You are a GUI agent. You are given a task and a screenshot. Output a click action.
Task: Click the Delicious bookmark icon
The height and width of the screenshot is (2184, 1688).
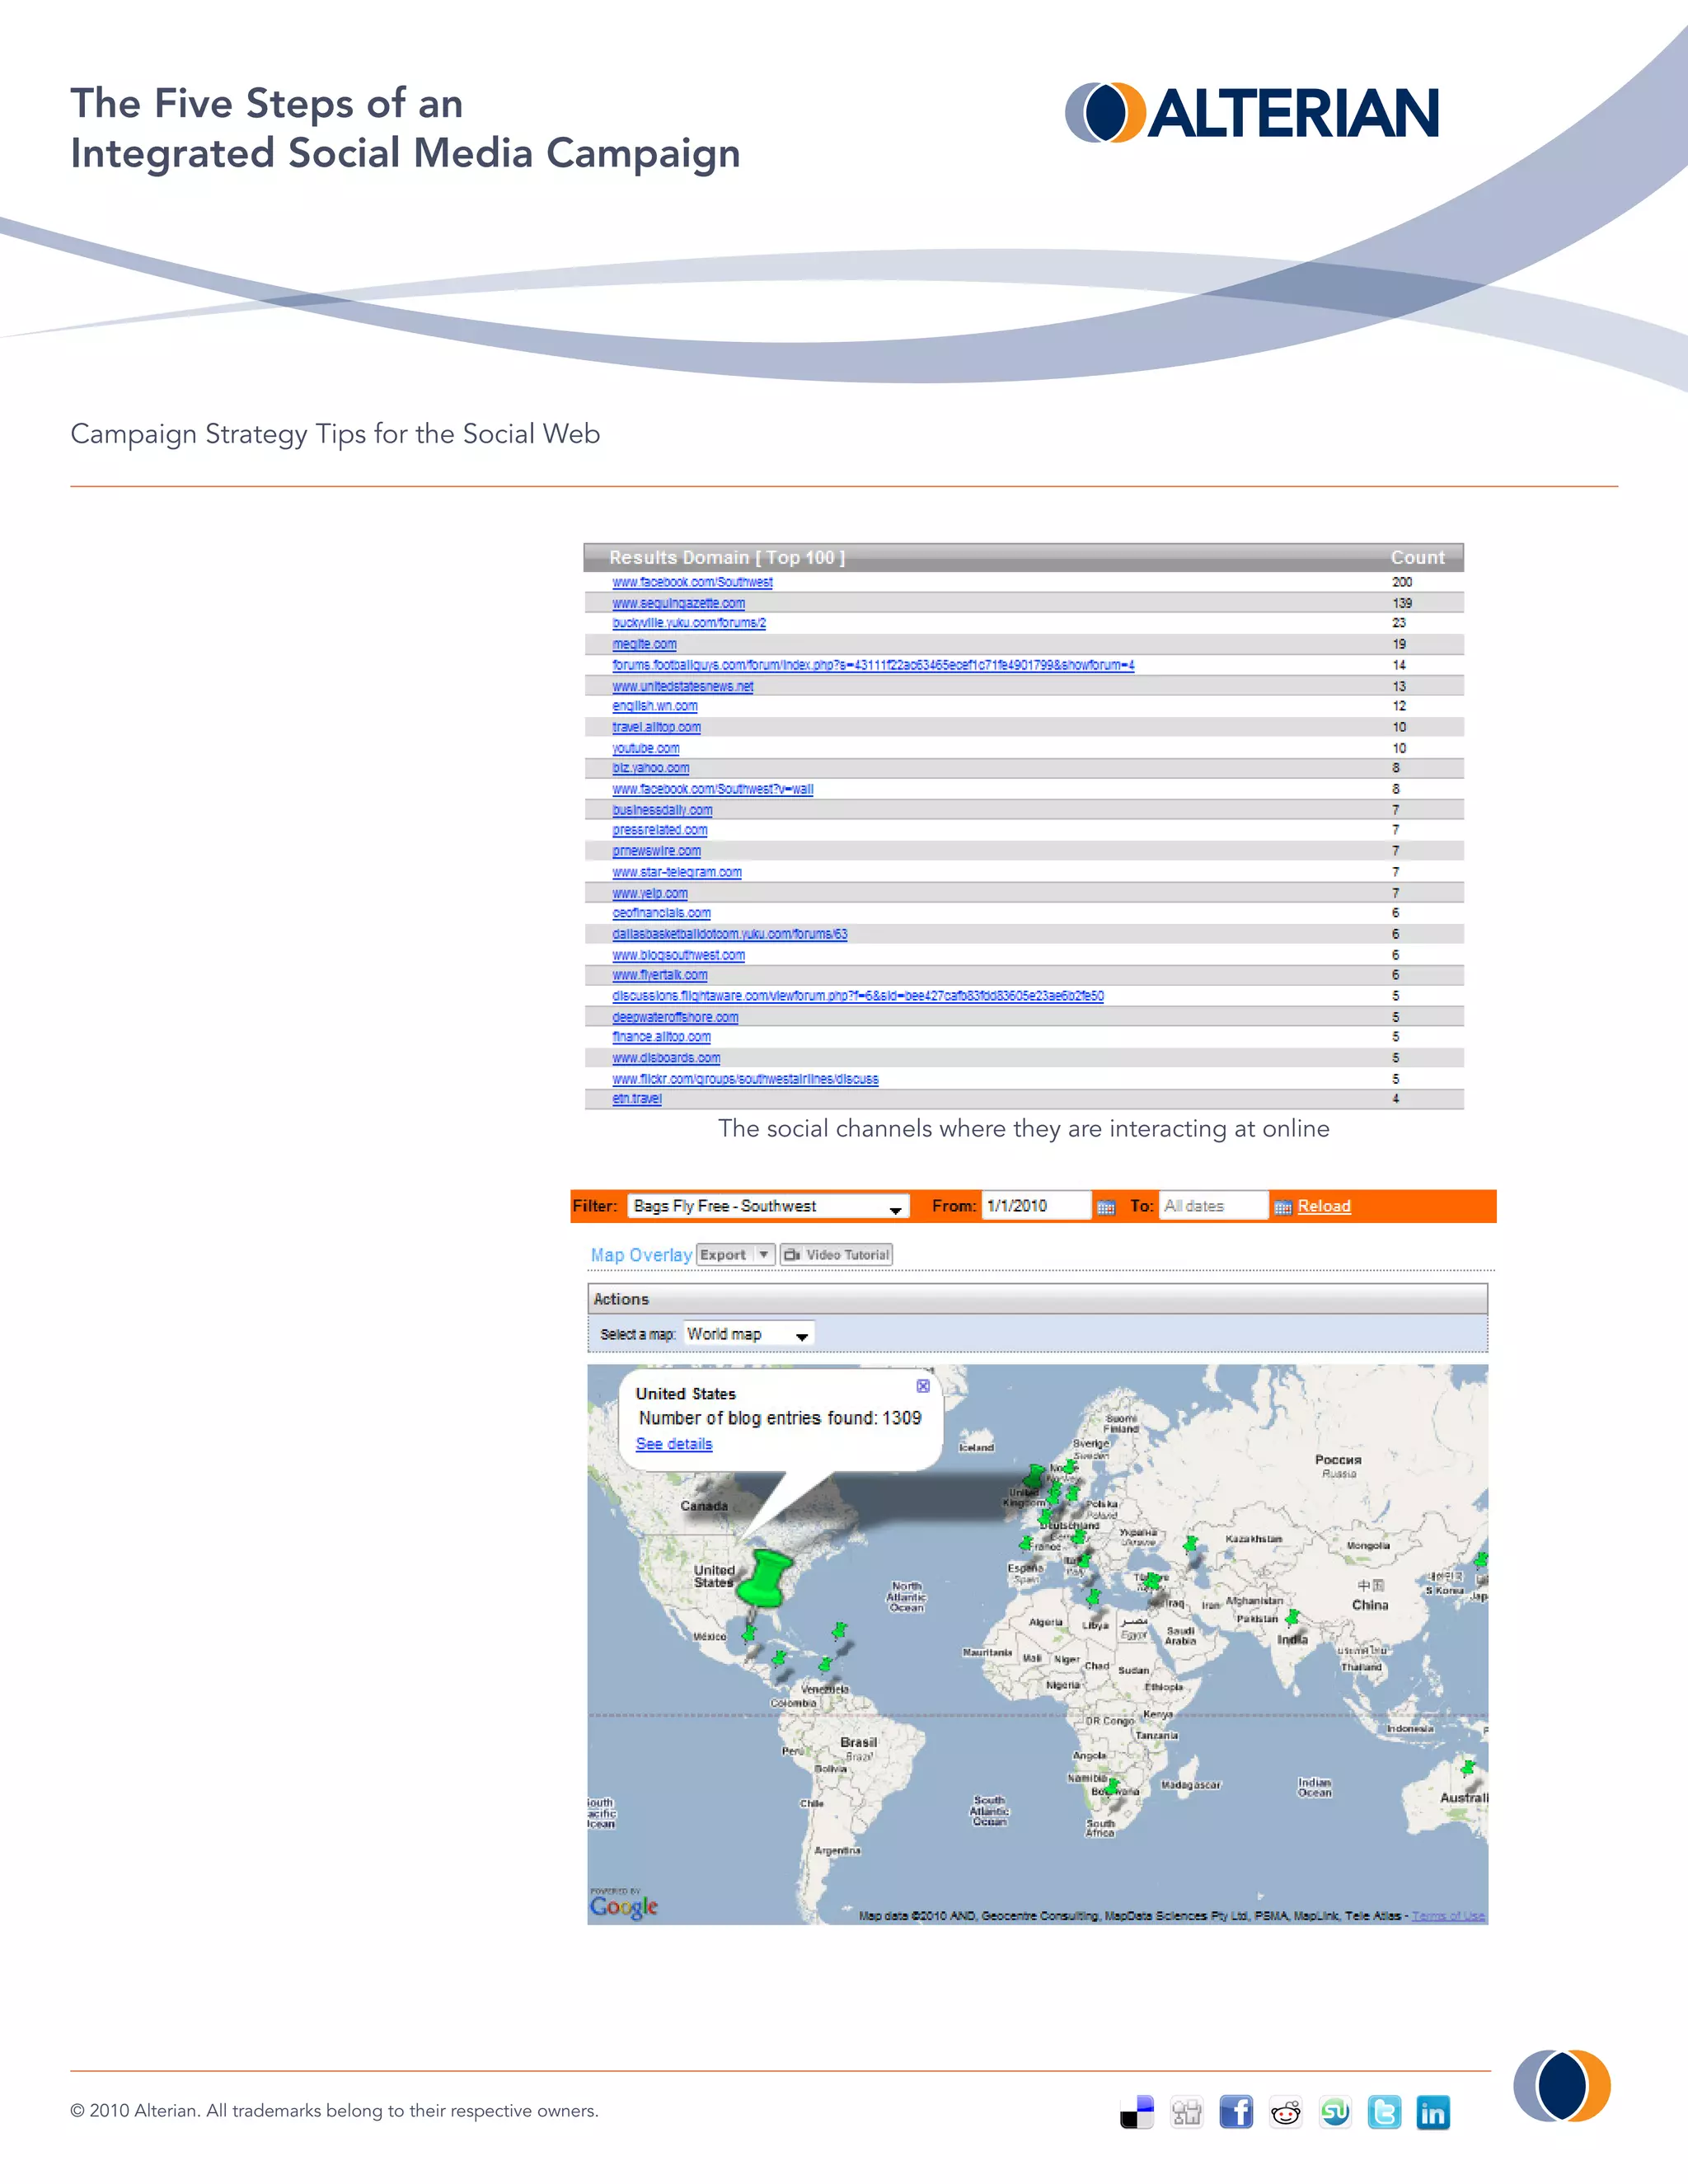point(1137,2112)
